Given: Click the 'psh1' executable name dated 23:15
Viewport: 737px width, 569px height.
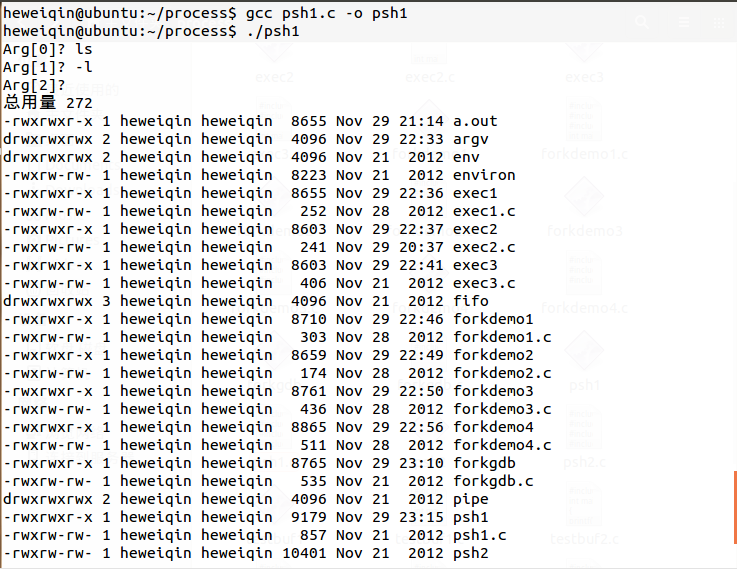Looking at the screenshot, I should pos(470,517).
